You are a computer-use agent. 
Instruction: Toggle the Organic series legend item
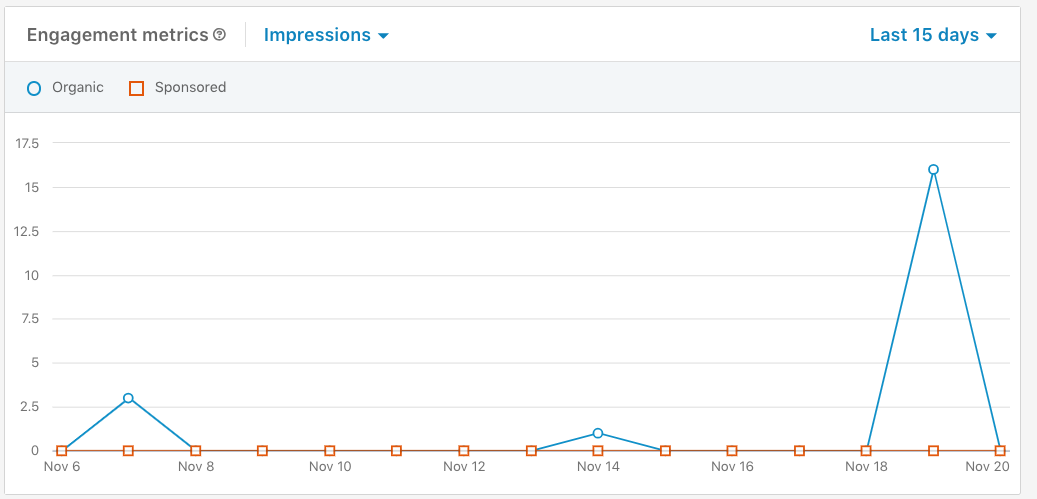point(66,88)
